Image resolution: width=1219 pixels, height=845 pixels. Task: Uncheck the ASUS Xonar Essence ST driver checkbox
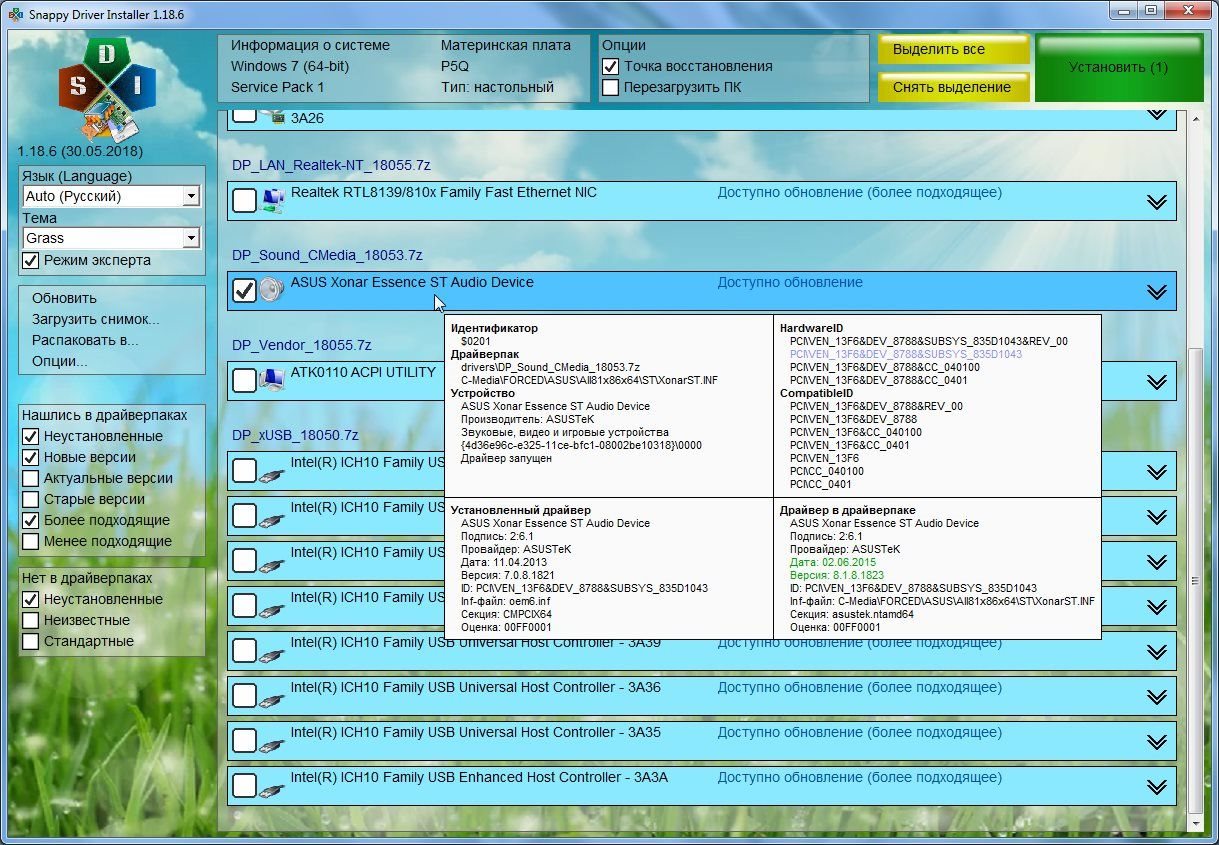(x=243, y=291)
